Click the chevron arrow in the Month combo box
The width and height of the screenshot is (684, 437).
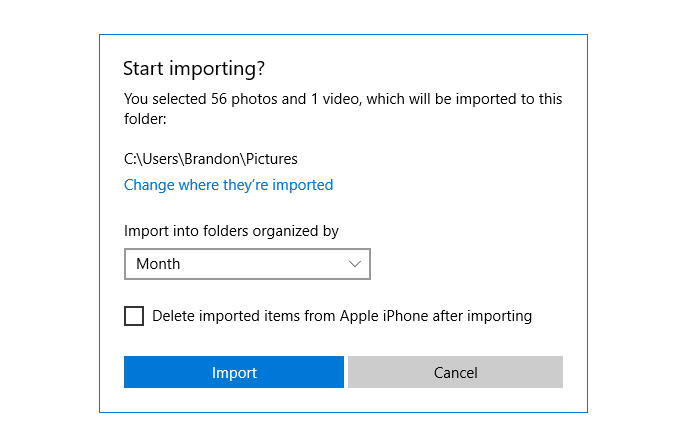(x=355, y=264)
